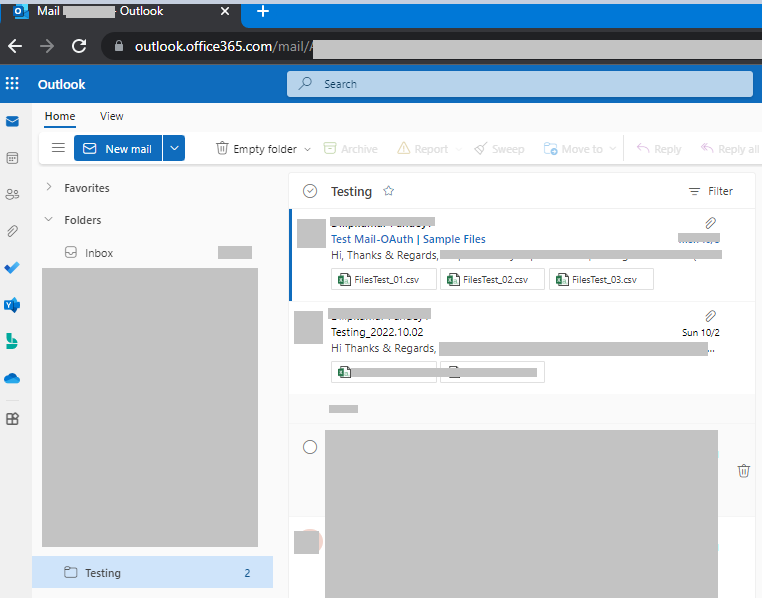Click the address bar lock icon
This screenshot has width=762, height=598.
119,46
